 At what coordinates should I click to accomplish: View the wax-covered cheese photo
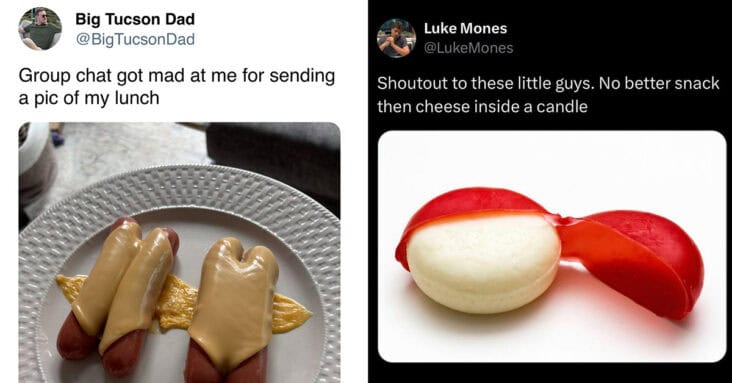point(552,246)
